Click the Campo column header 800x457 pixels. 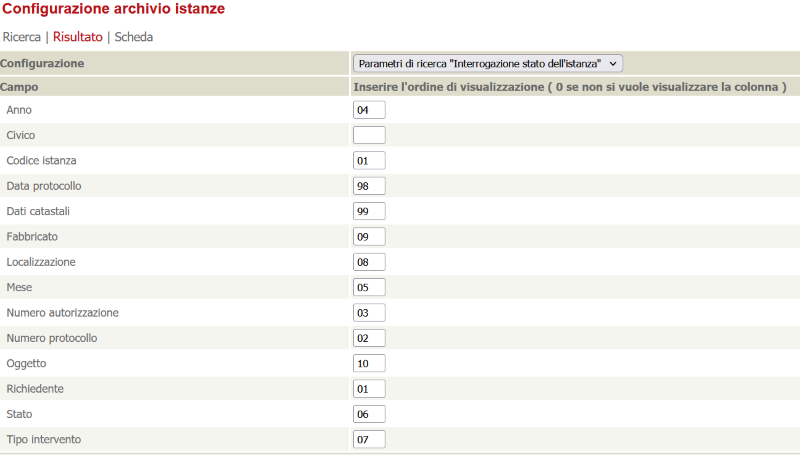[19, 87]
